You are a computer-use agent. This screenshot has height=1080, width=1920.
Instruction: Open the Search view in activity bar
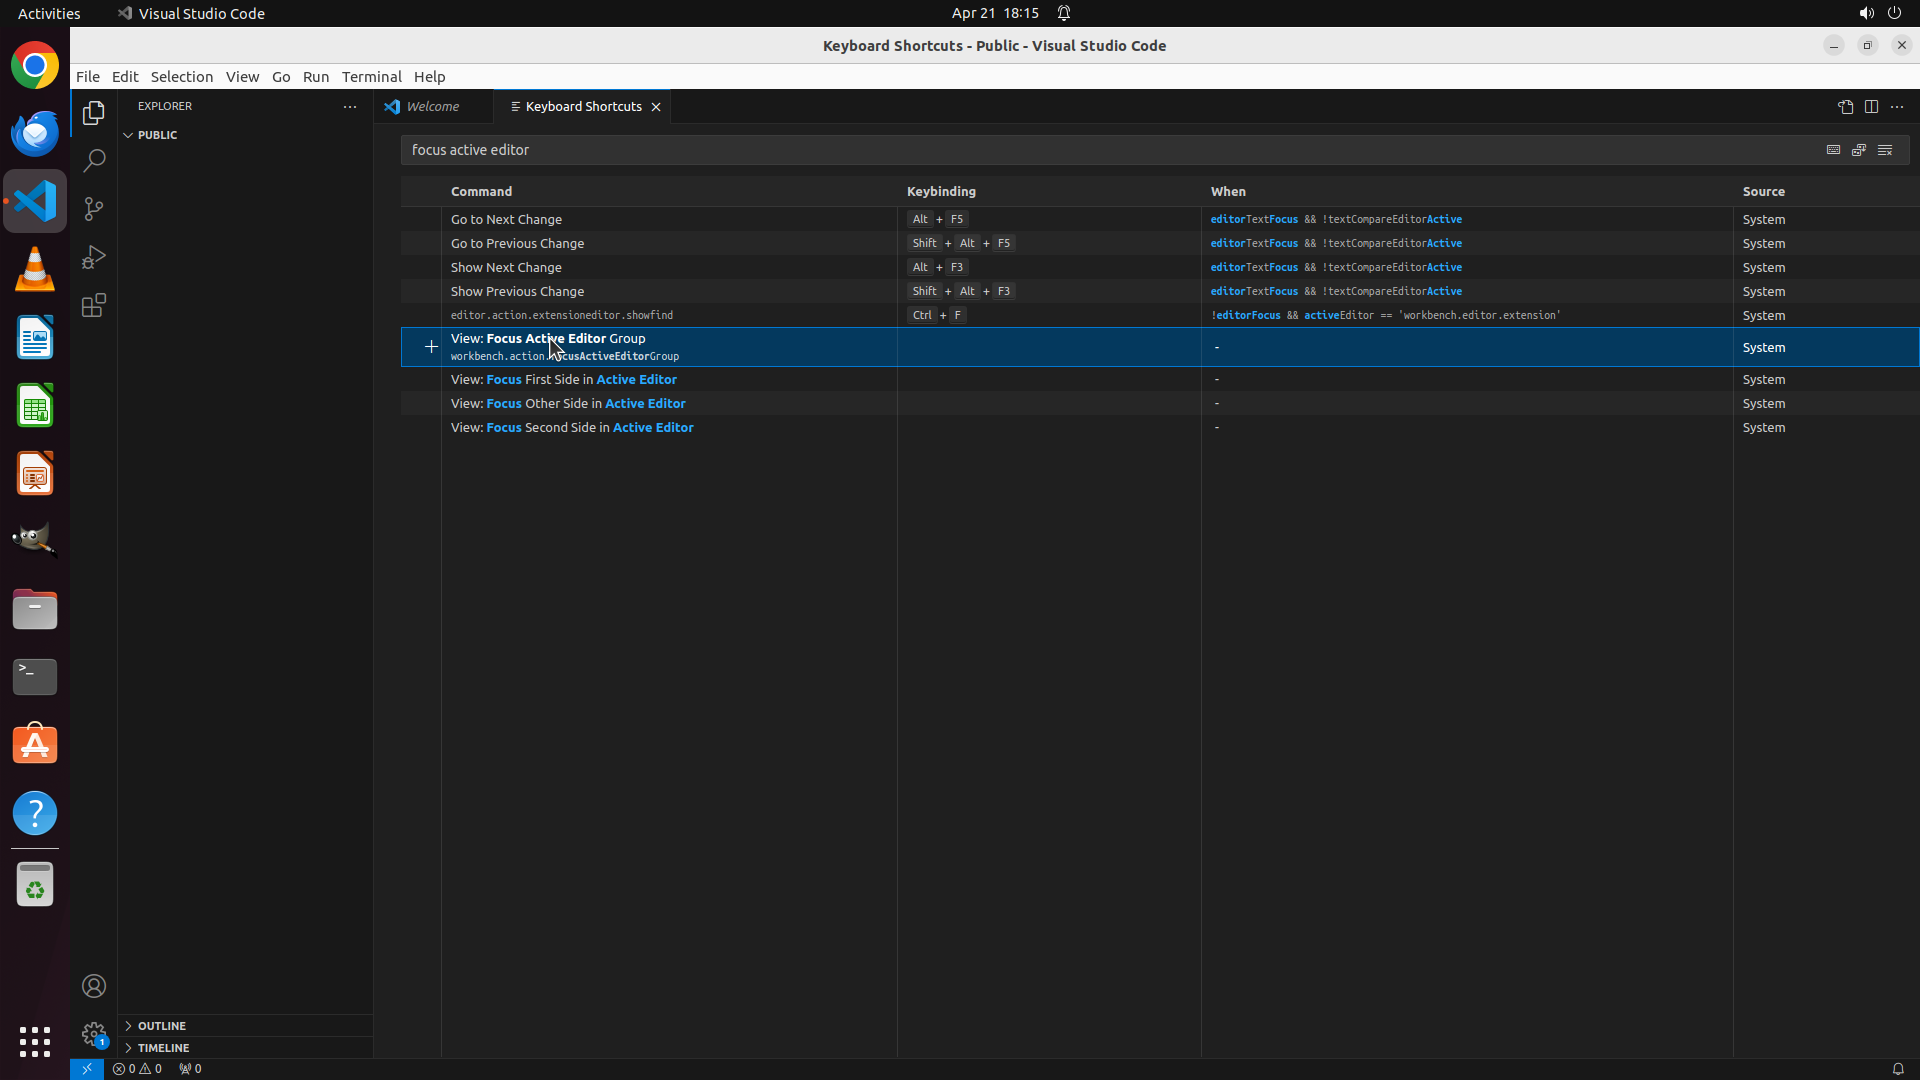[94, 161]
